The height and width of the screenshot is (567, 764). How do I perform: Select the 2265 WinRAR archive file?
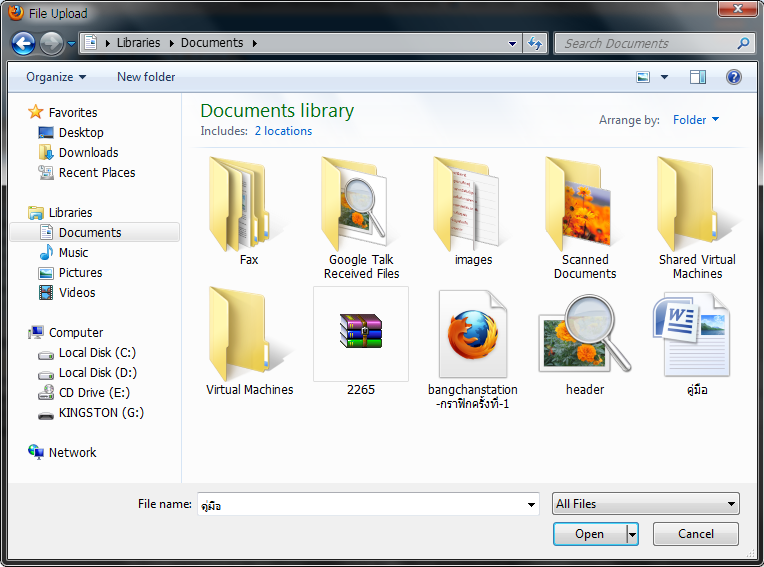click(x=361, y=334)
